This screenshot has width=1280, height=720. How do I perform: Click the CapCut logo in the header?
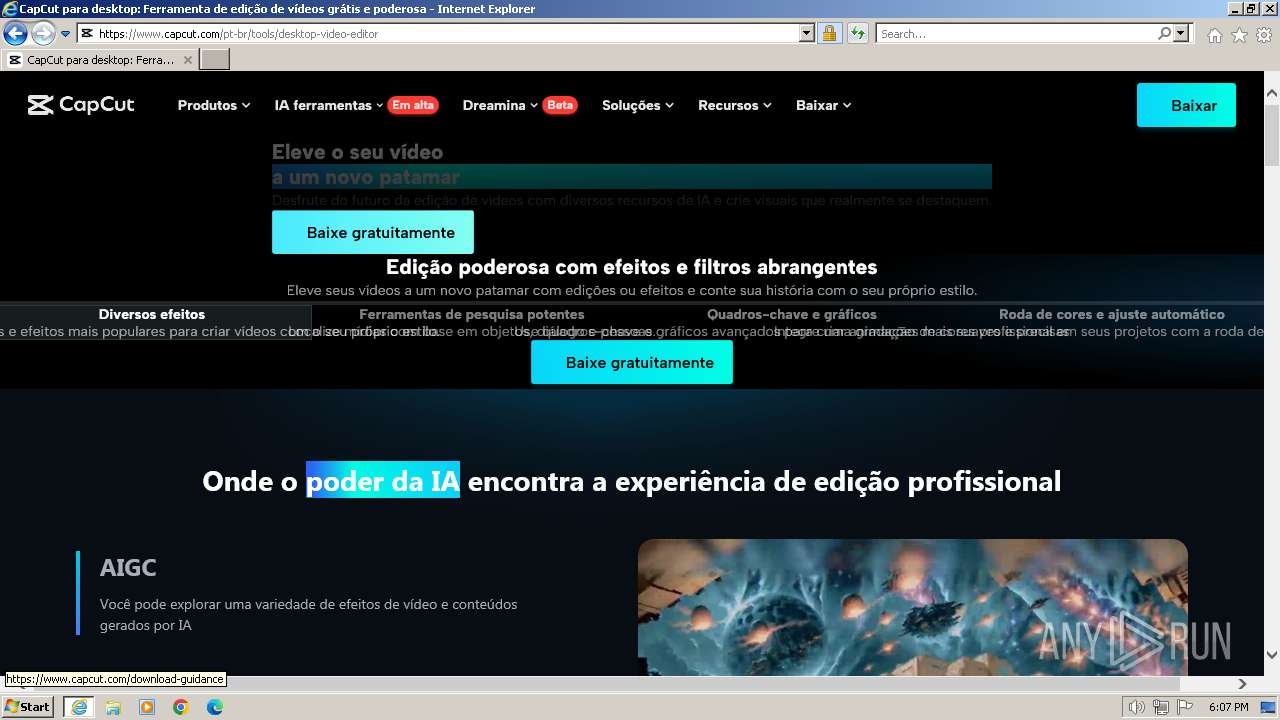[x=81, y=105]
